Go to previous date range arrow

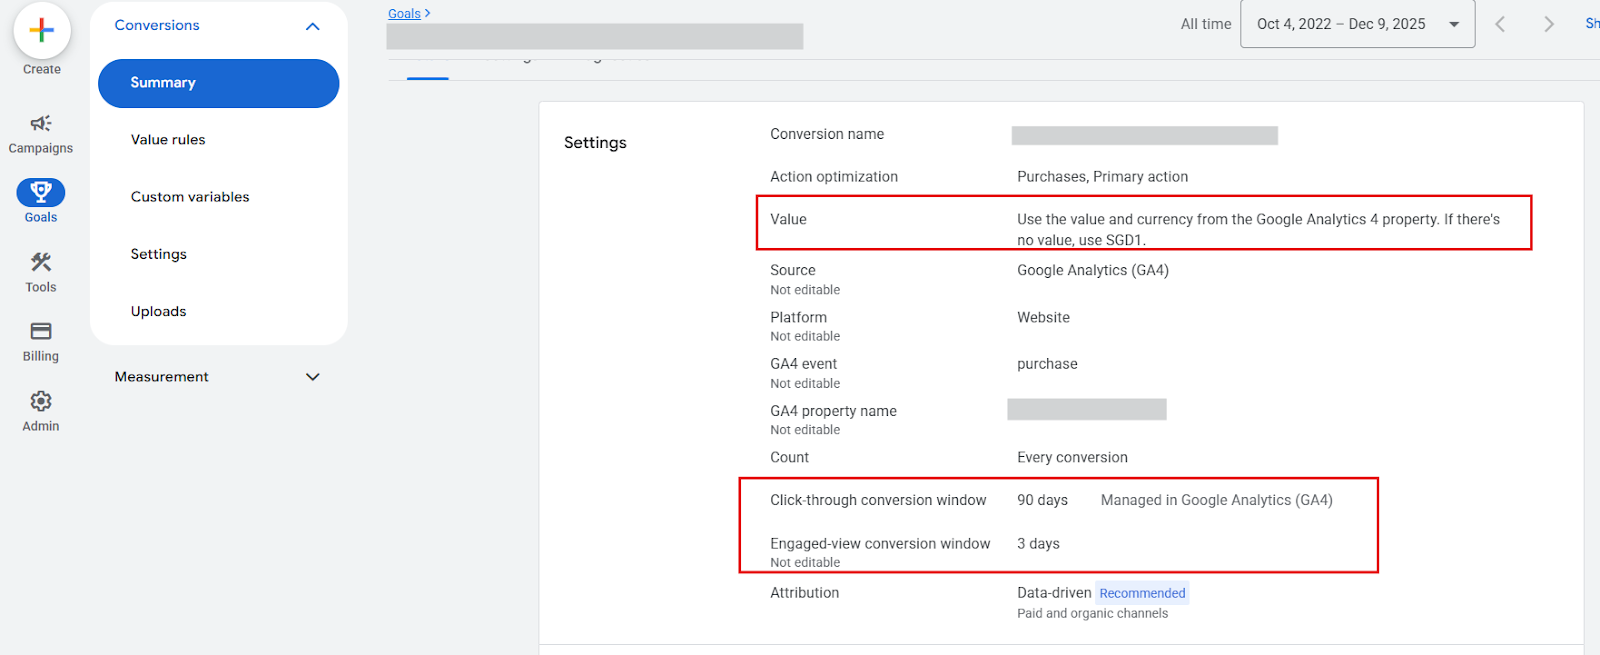click(x=1500, y=24)
